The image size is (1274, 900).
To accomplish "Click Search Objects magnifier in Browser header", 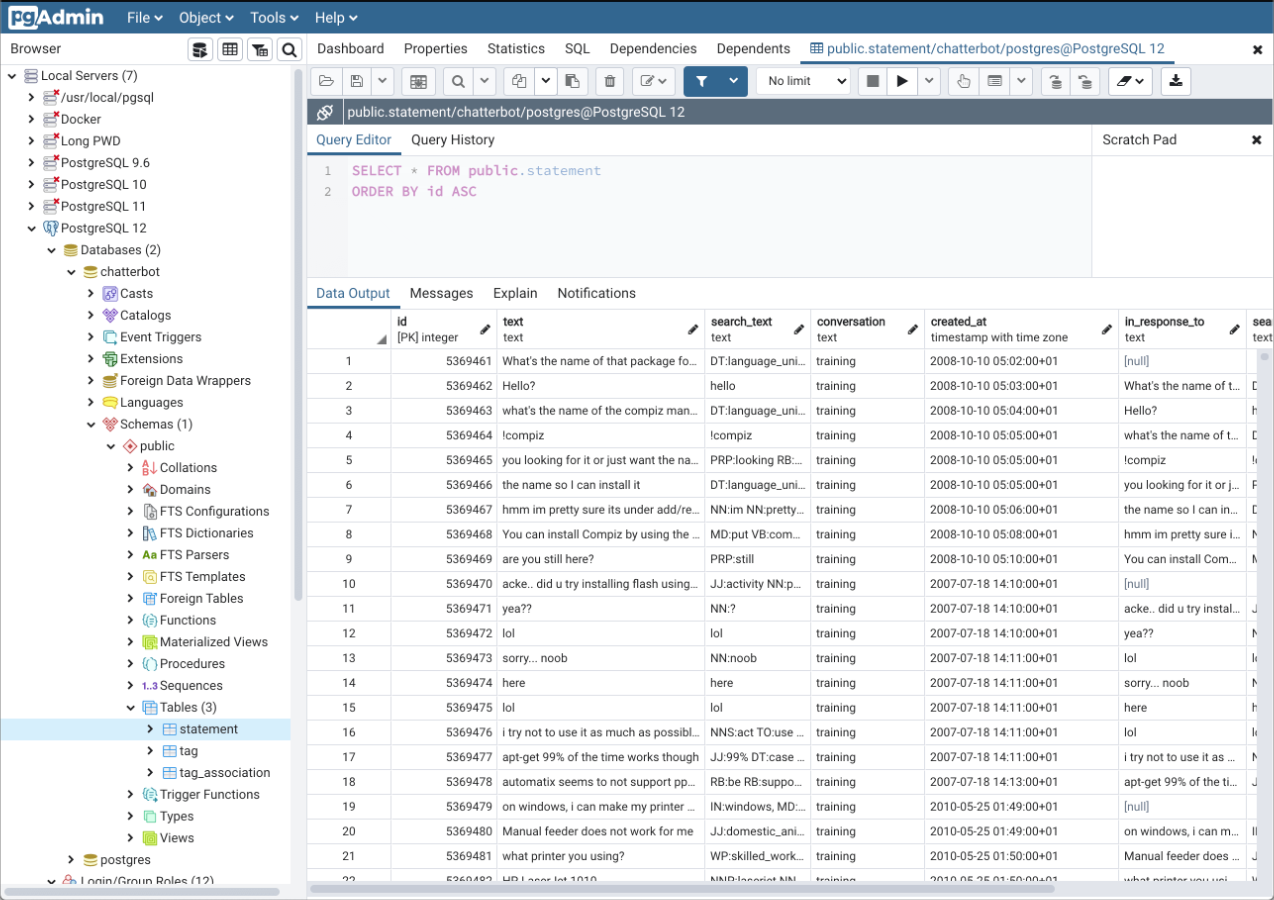I will [x=289, y=50].
